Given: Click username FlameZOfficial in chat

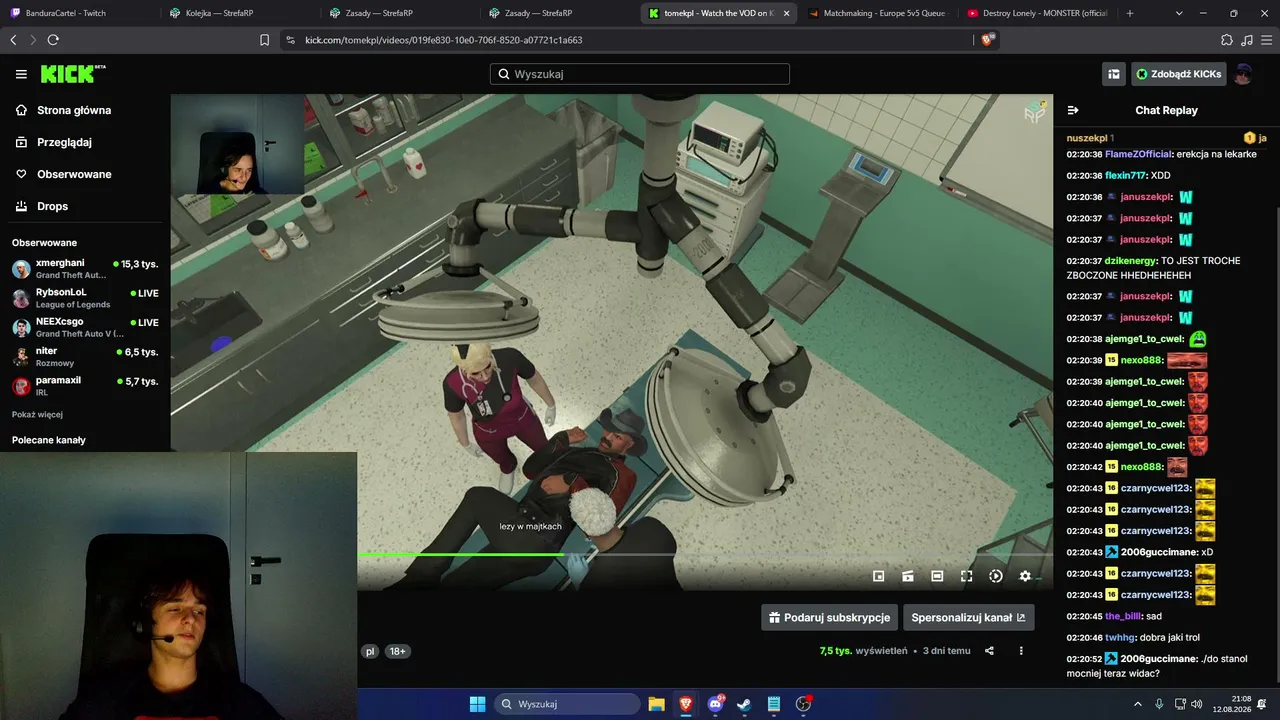Looking at the screenshot, I should tap(1139, 154).
